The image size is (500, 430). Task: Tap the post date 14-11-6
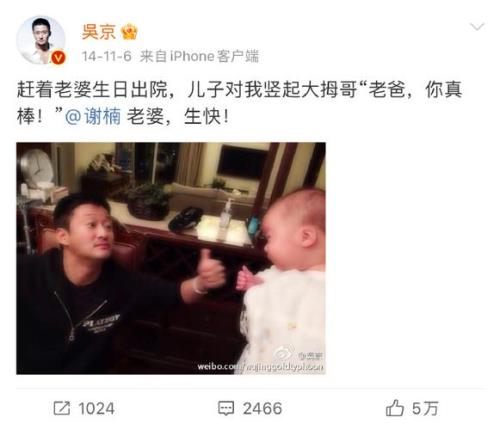click(x=107, y=56)
